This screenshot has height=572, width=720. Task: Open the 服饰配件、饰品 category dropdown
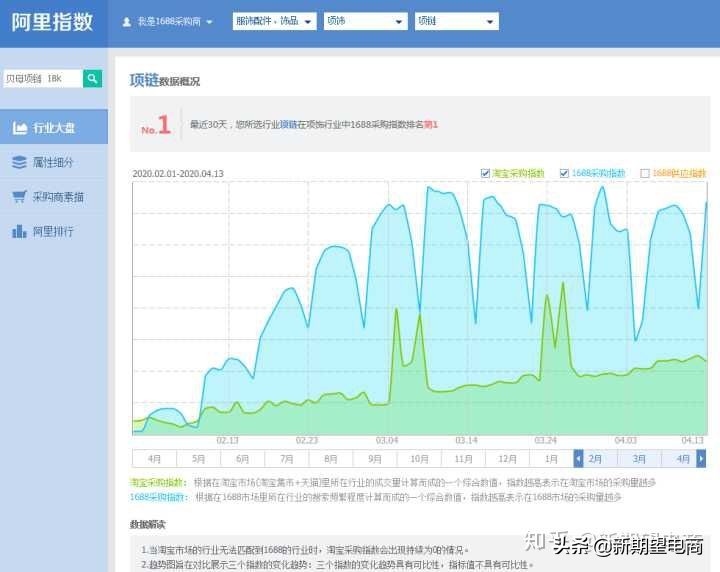pos(275,22)
